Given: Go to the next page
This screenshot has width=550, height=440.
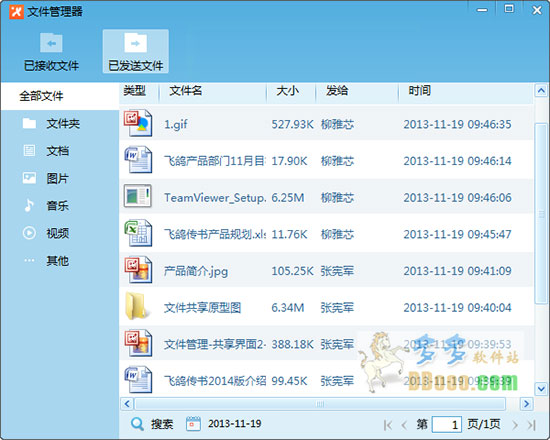Looking at the screenshot, I should pos(515,425).
